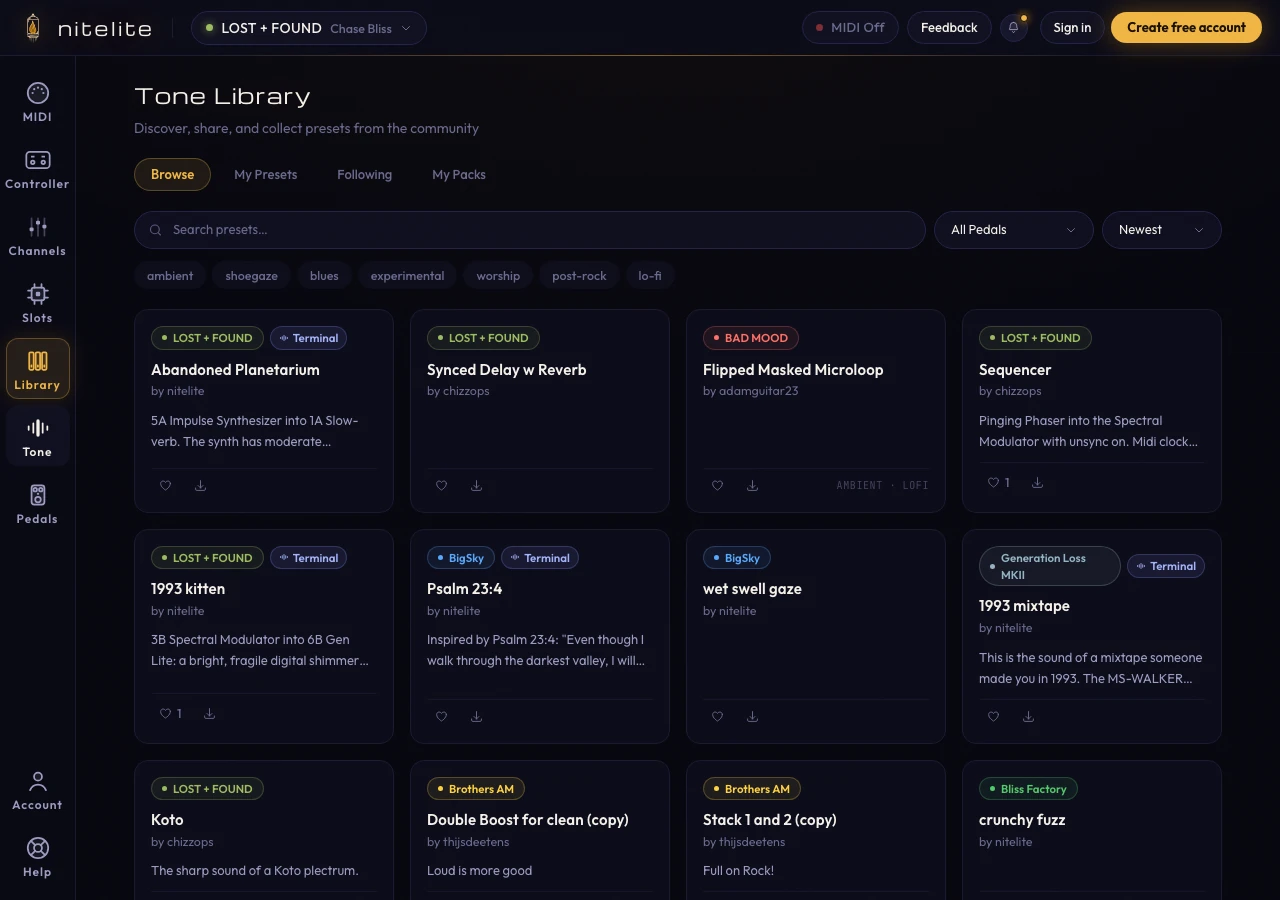Download the 1993 mixtape preset
This screenshot has width=1280, height=900.
[1028, 717]
